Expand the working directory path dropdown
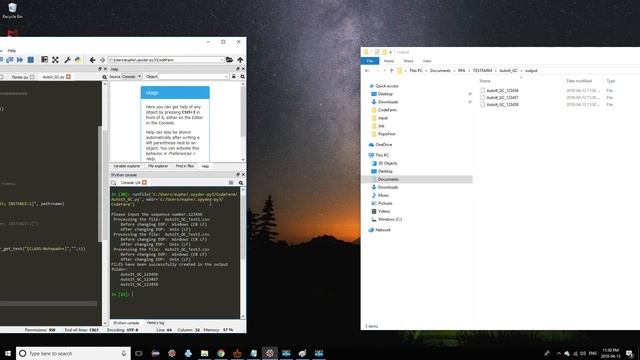 pos(221,60)
